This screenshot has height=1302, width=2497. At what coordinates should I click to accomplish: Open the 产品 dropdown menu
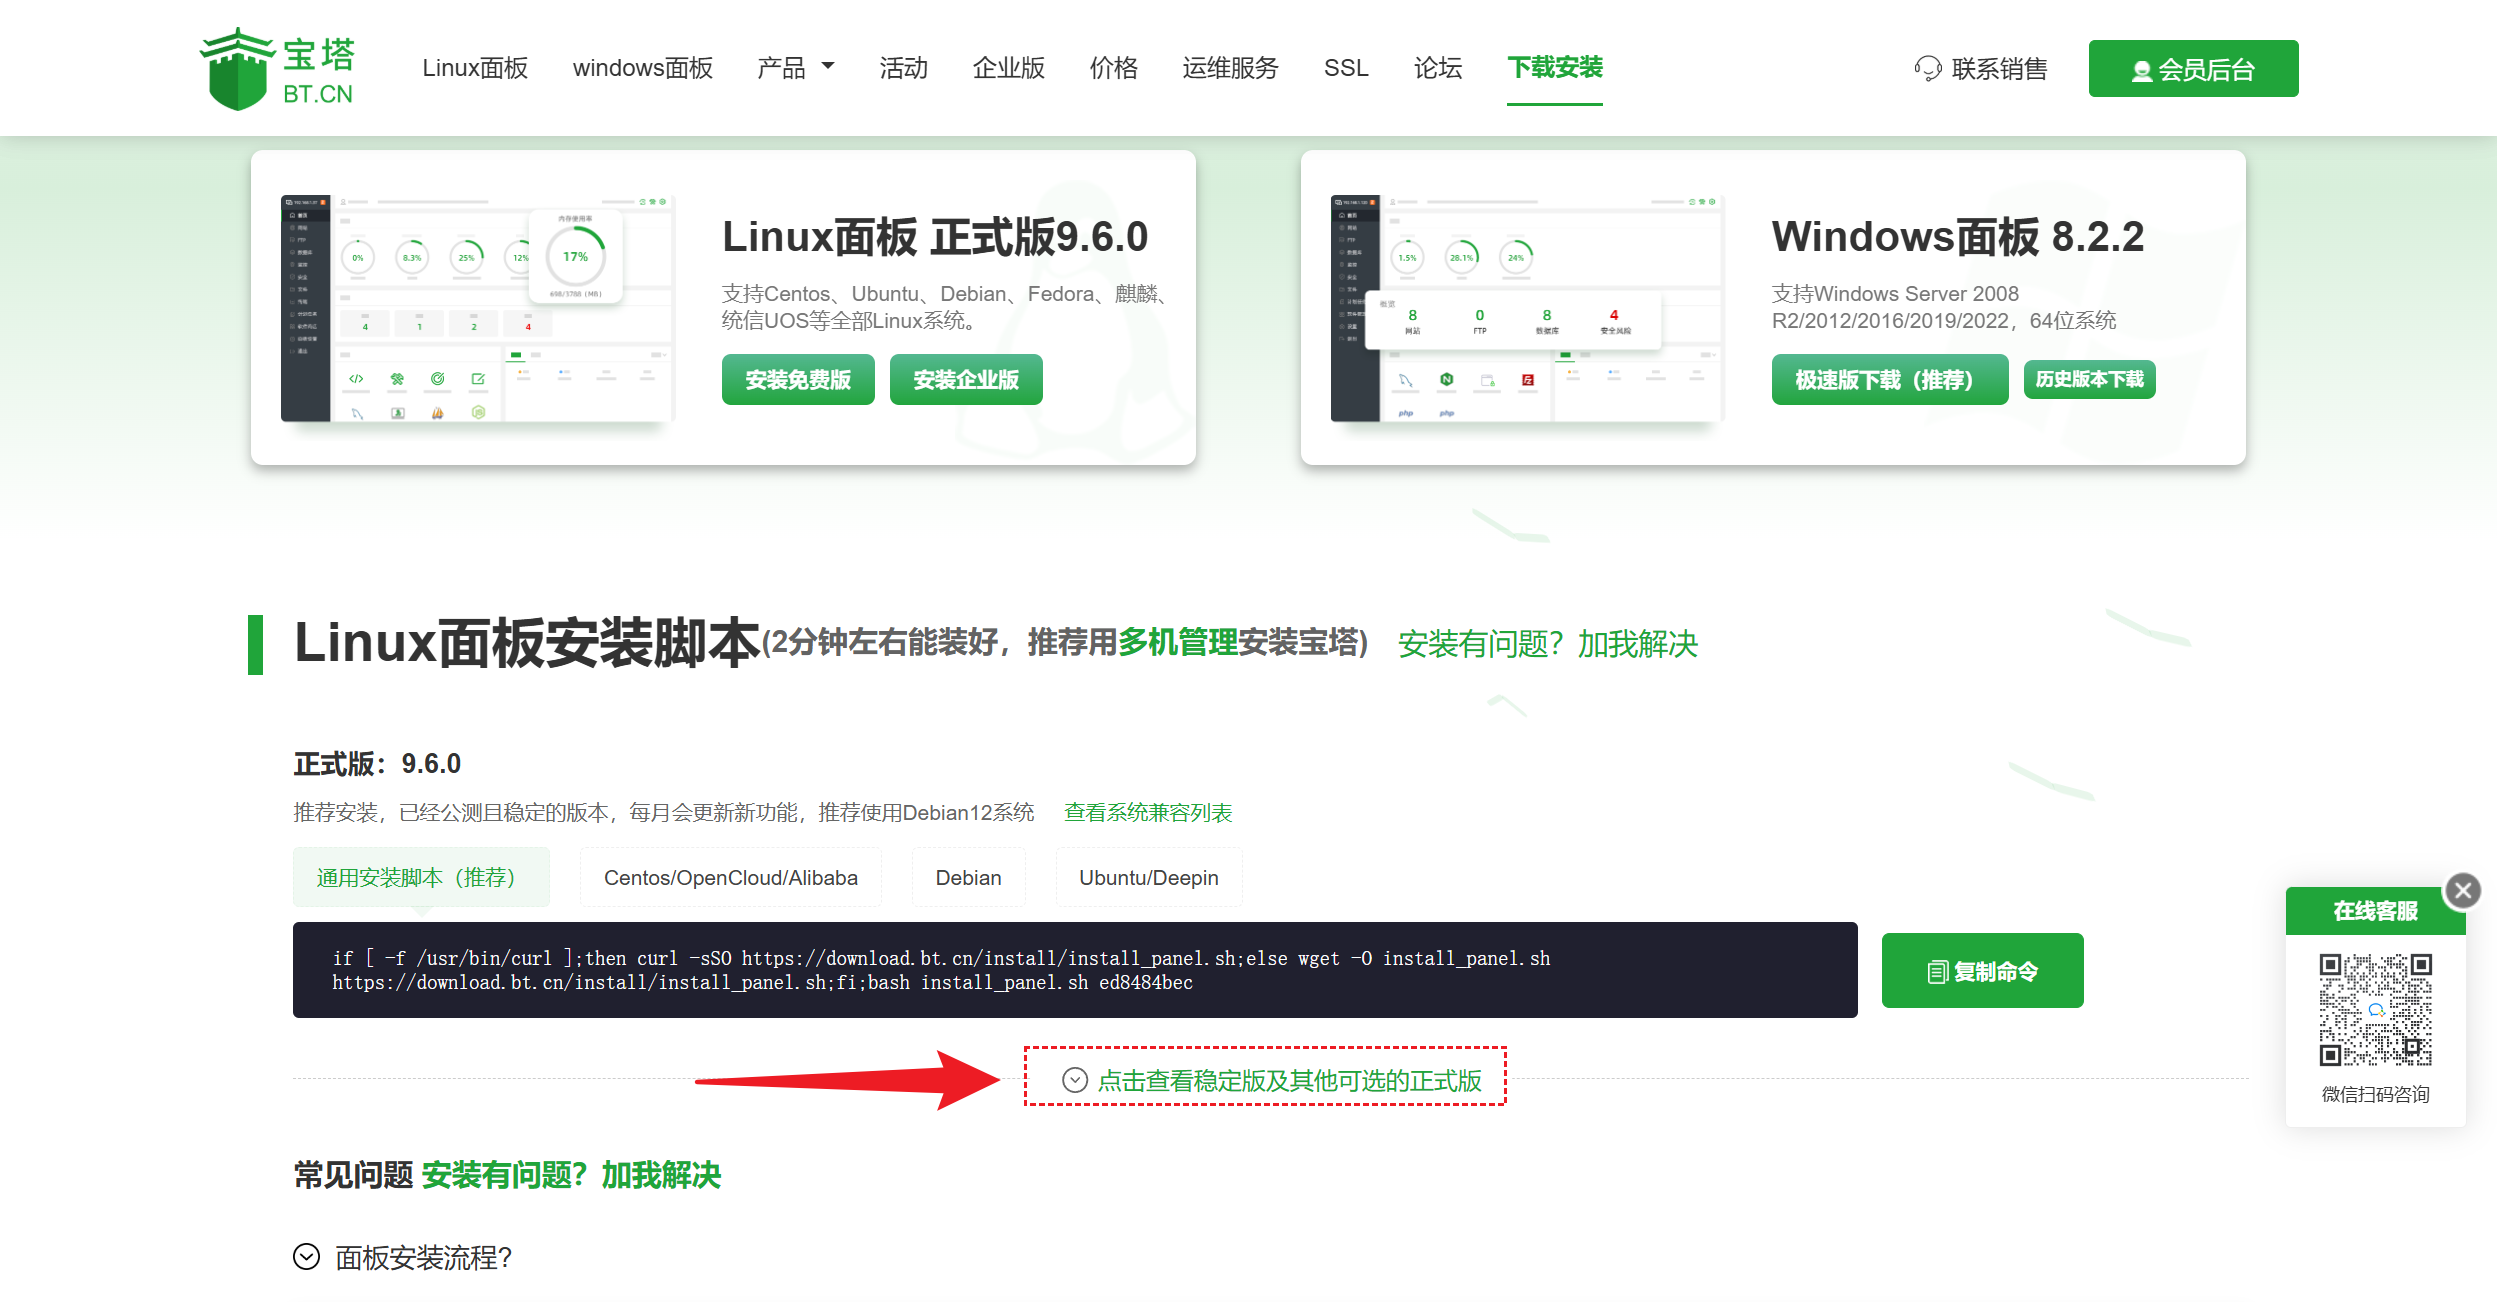coord(796,68)
